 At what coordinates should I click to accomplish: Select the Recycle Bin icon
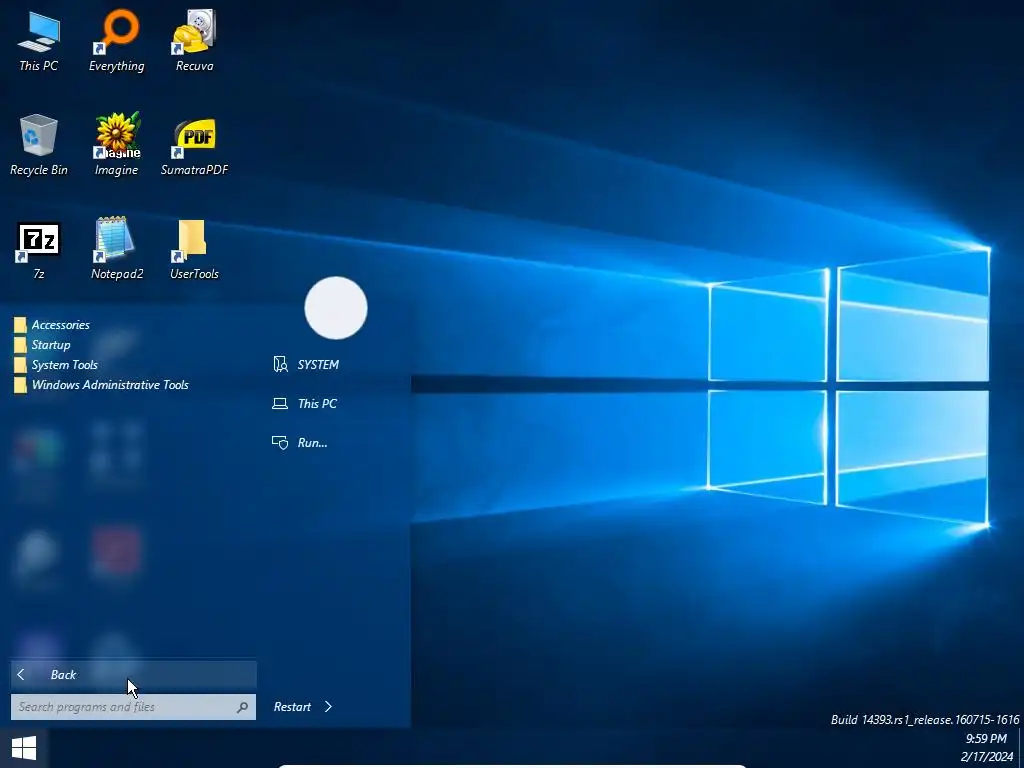coord(39,144)
